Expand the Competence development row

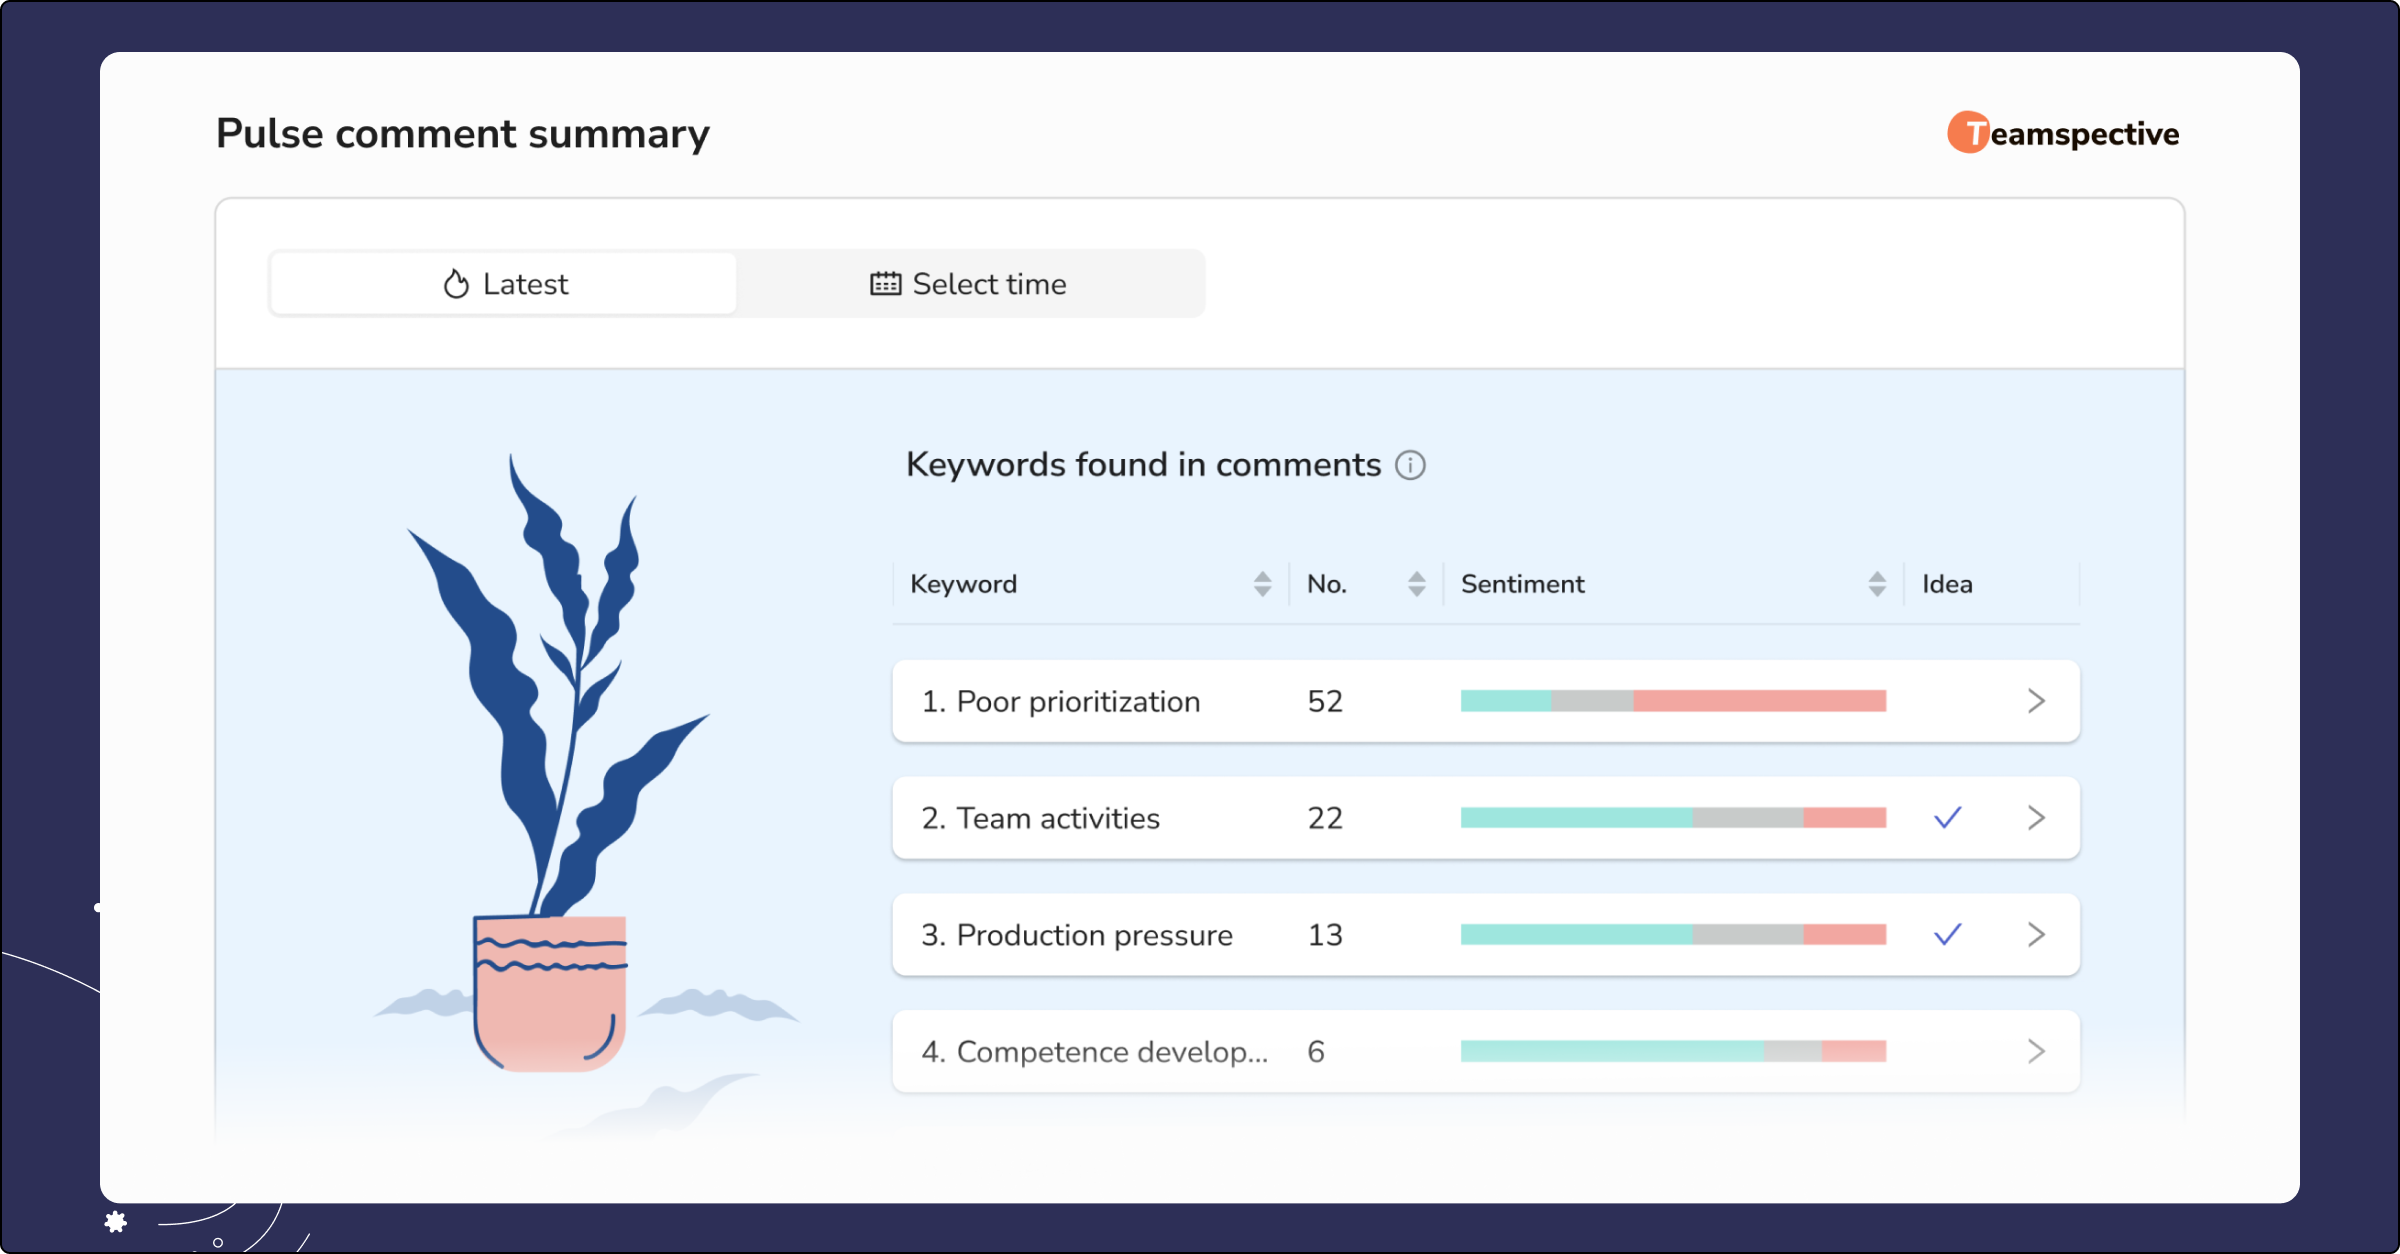[2036, 1051]
